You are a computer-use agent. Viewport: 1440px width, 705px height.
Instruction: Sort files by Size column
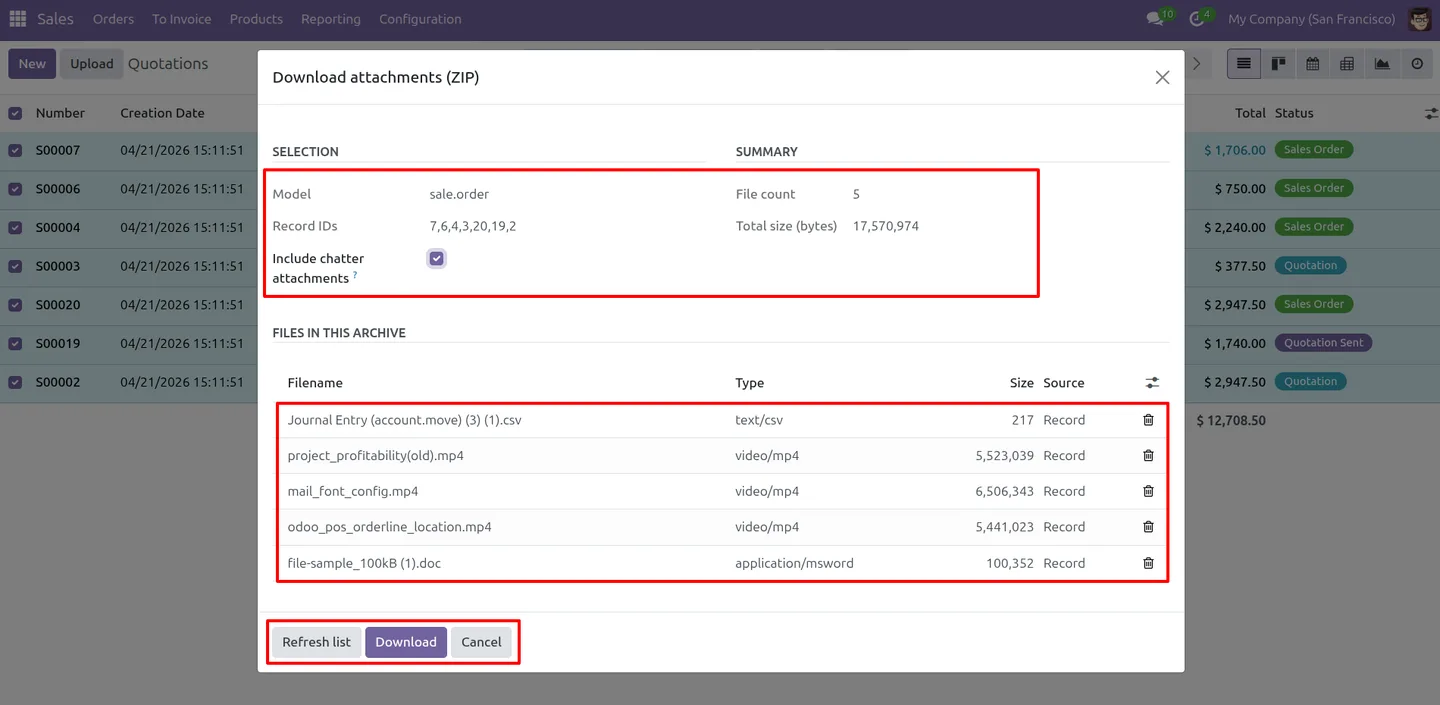tap(1021, 383)
